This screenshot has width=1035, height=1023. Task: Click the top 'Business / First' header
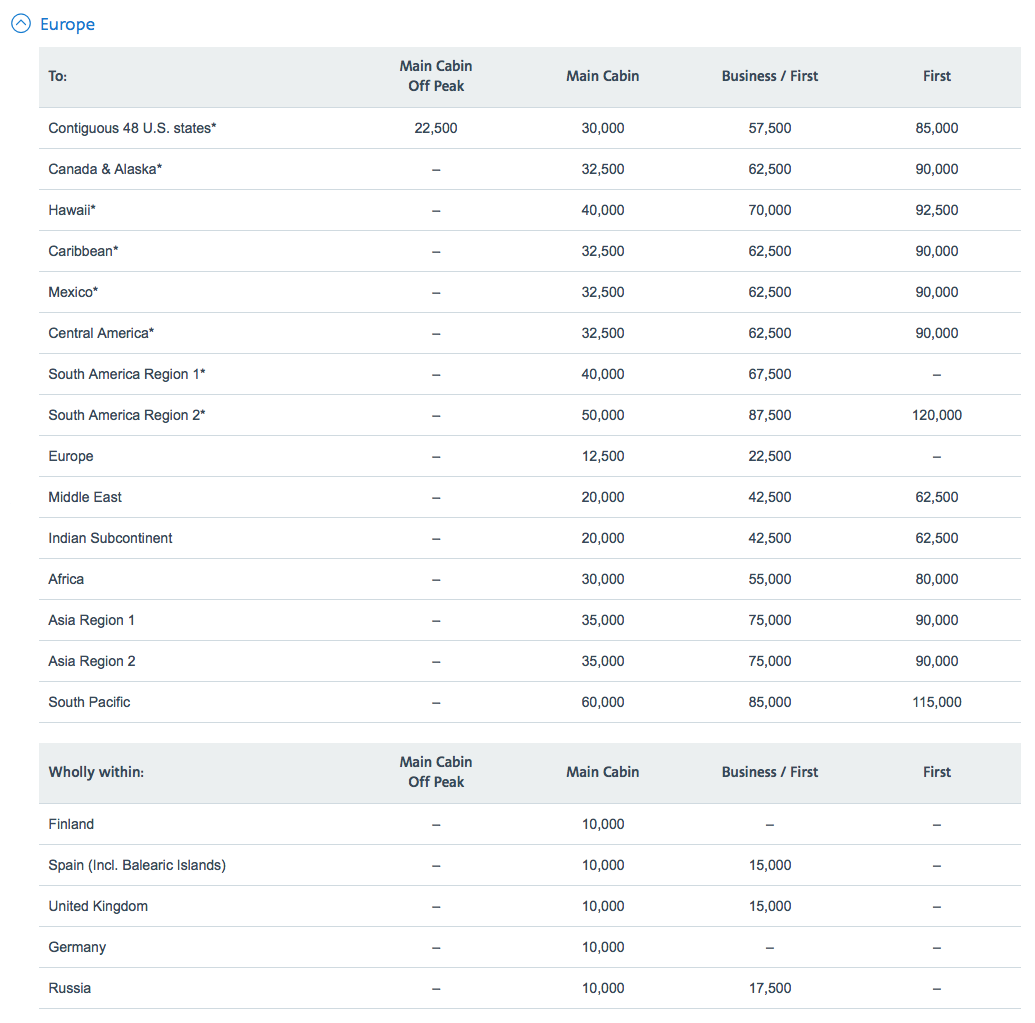click(770, 76)
